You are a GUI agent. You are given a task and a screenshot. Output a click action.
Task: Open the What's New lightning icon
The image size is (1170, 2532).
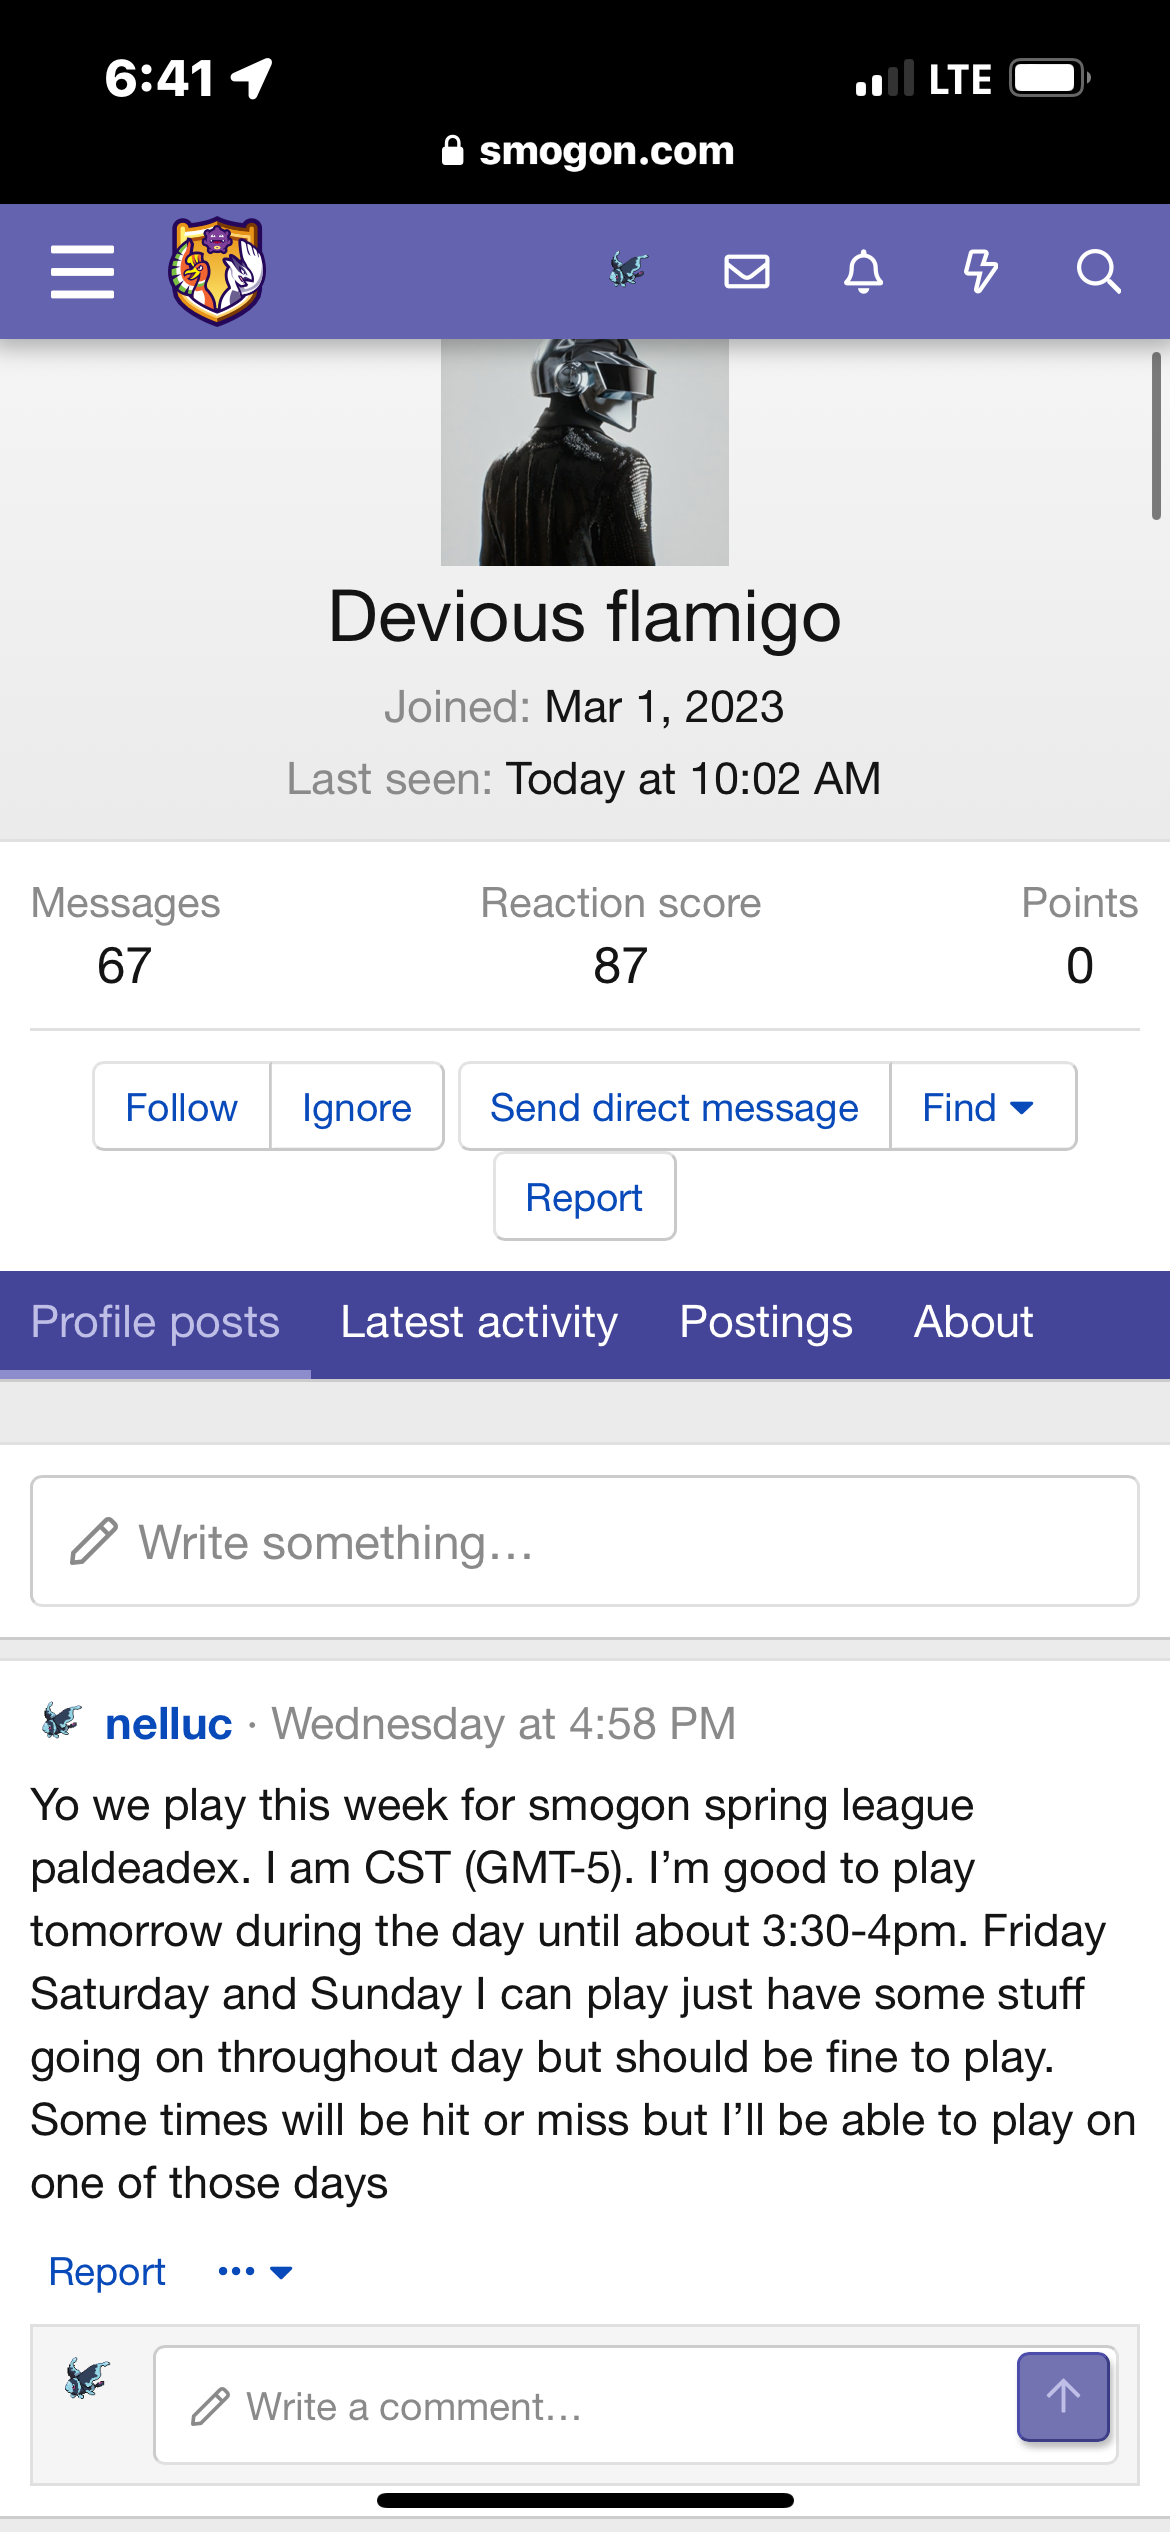[x=980, y=271]
